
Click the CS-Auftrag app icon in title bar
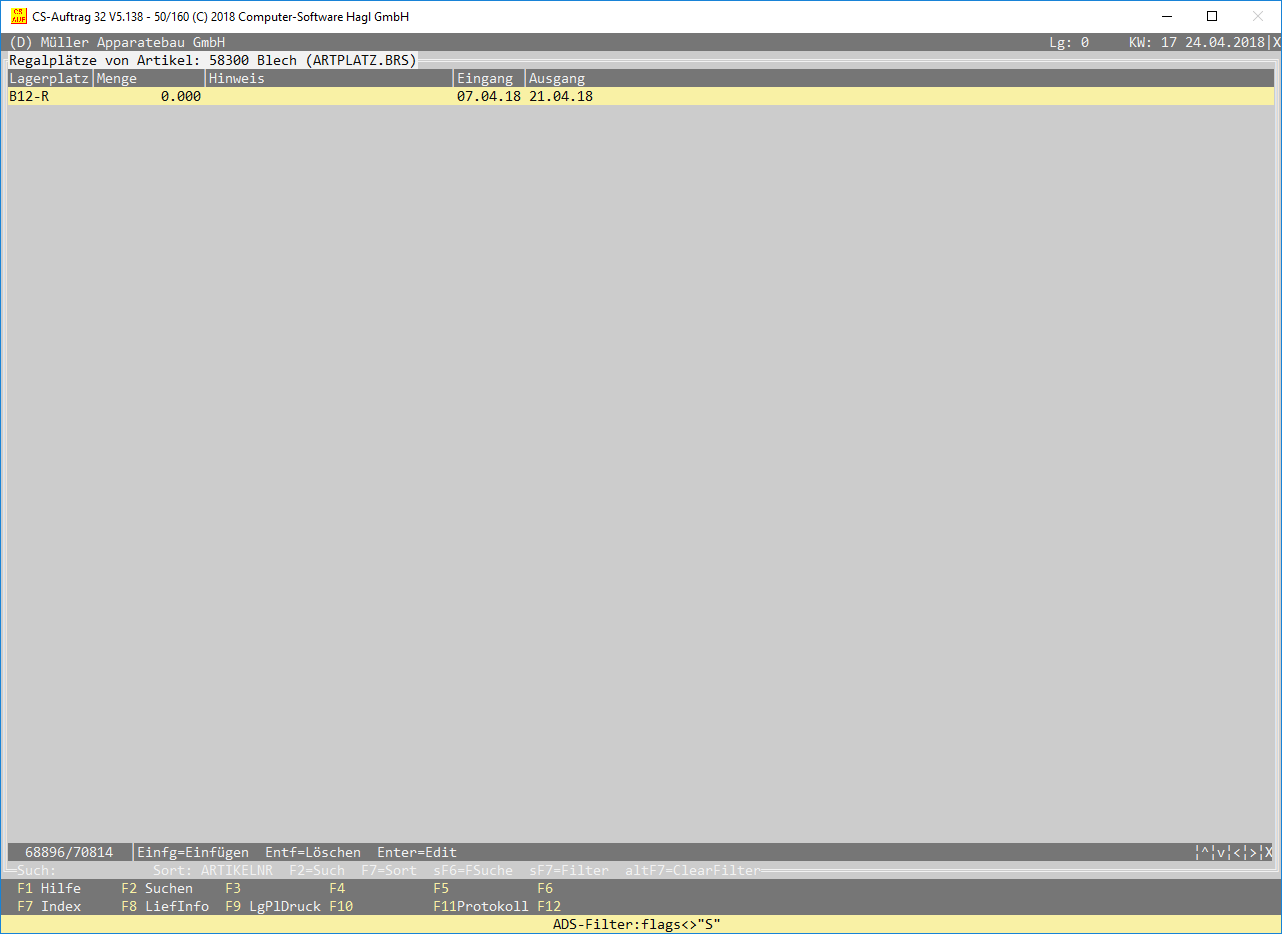(18, 16)
